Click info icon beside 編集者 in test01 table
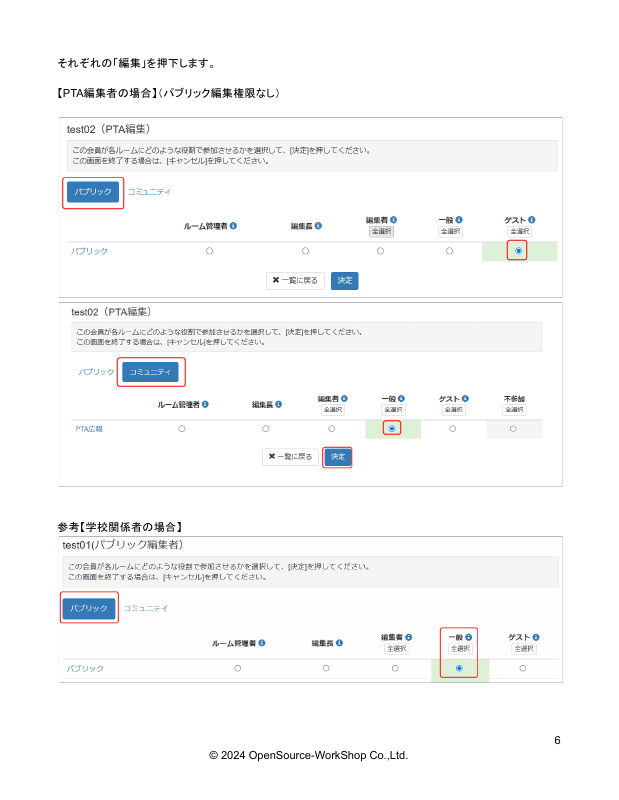The height and width of the screenshot is (800, 619). pos(409,637)
